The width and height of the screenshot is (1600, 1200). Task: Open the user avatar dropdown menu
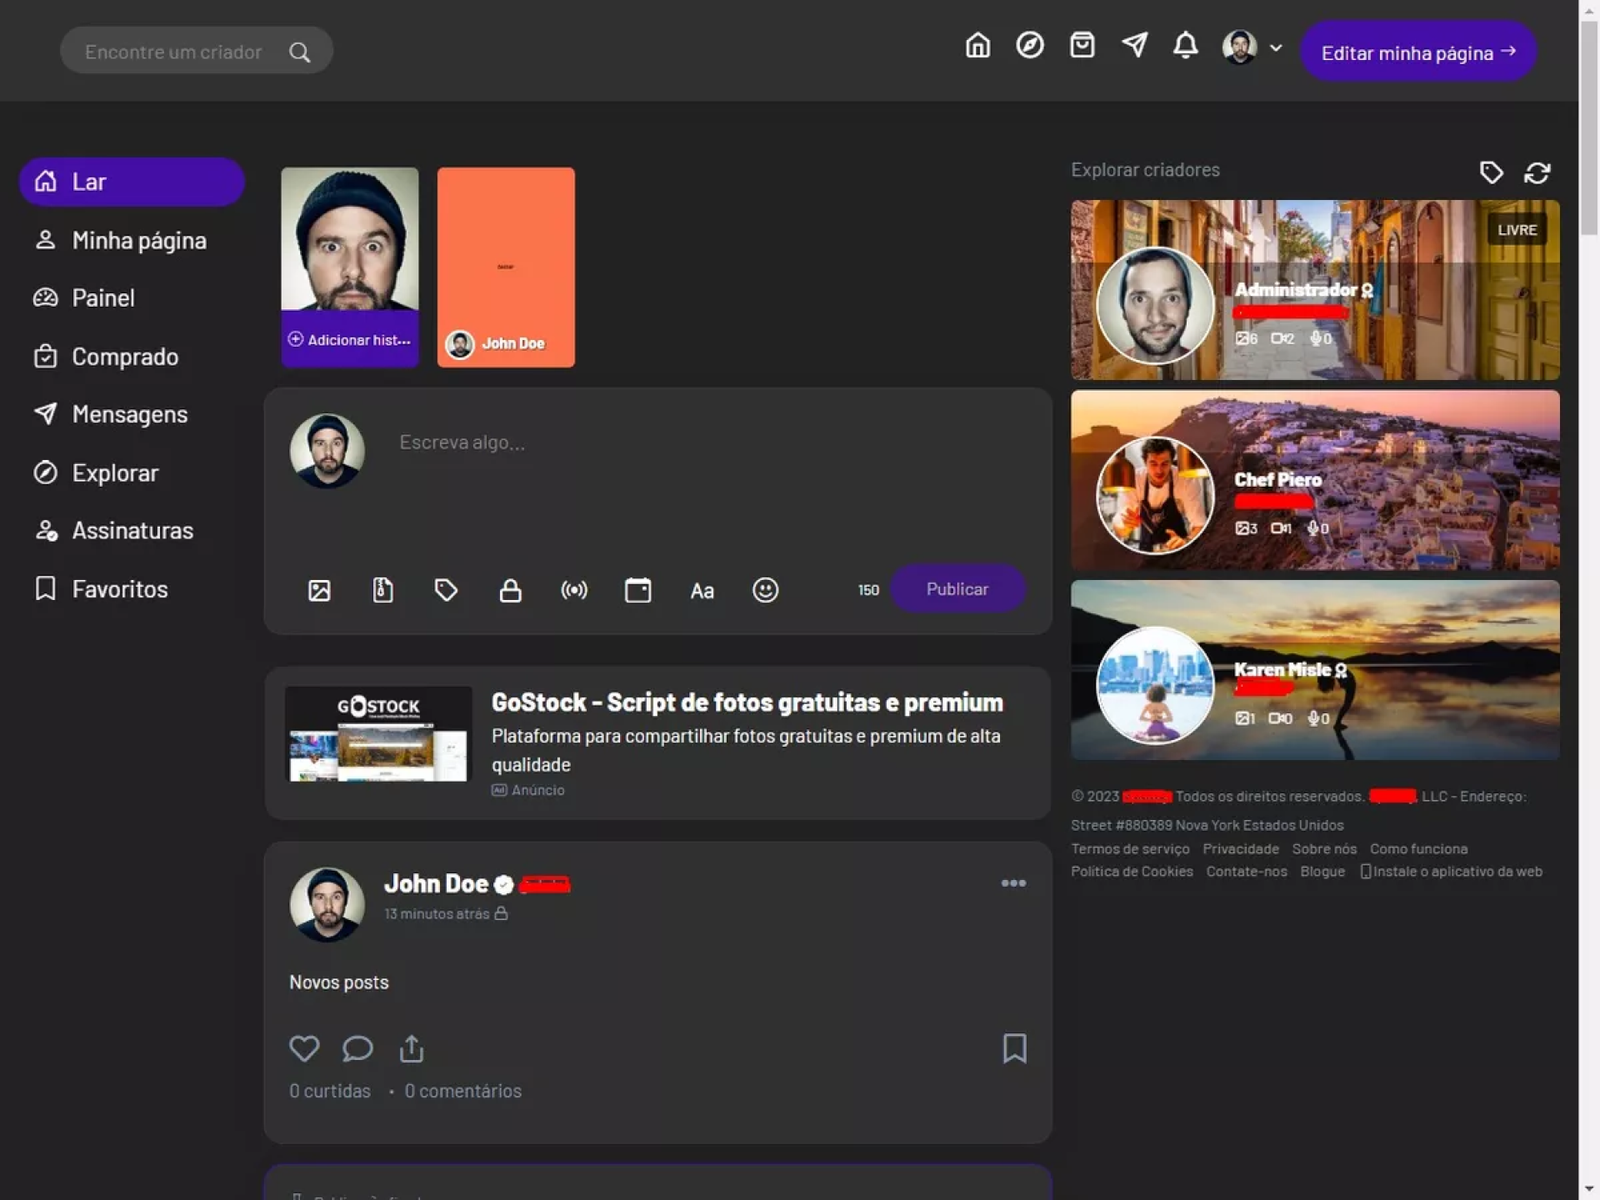click(x=1252, y=47)
